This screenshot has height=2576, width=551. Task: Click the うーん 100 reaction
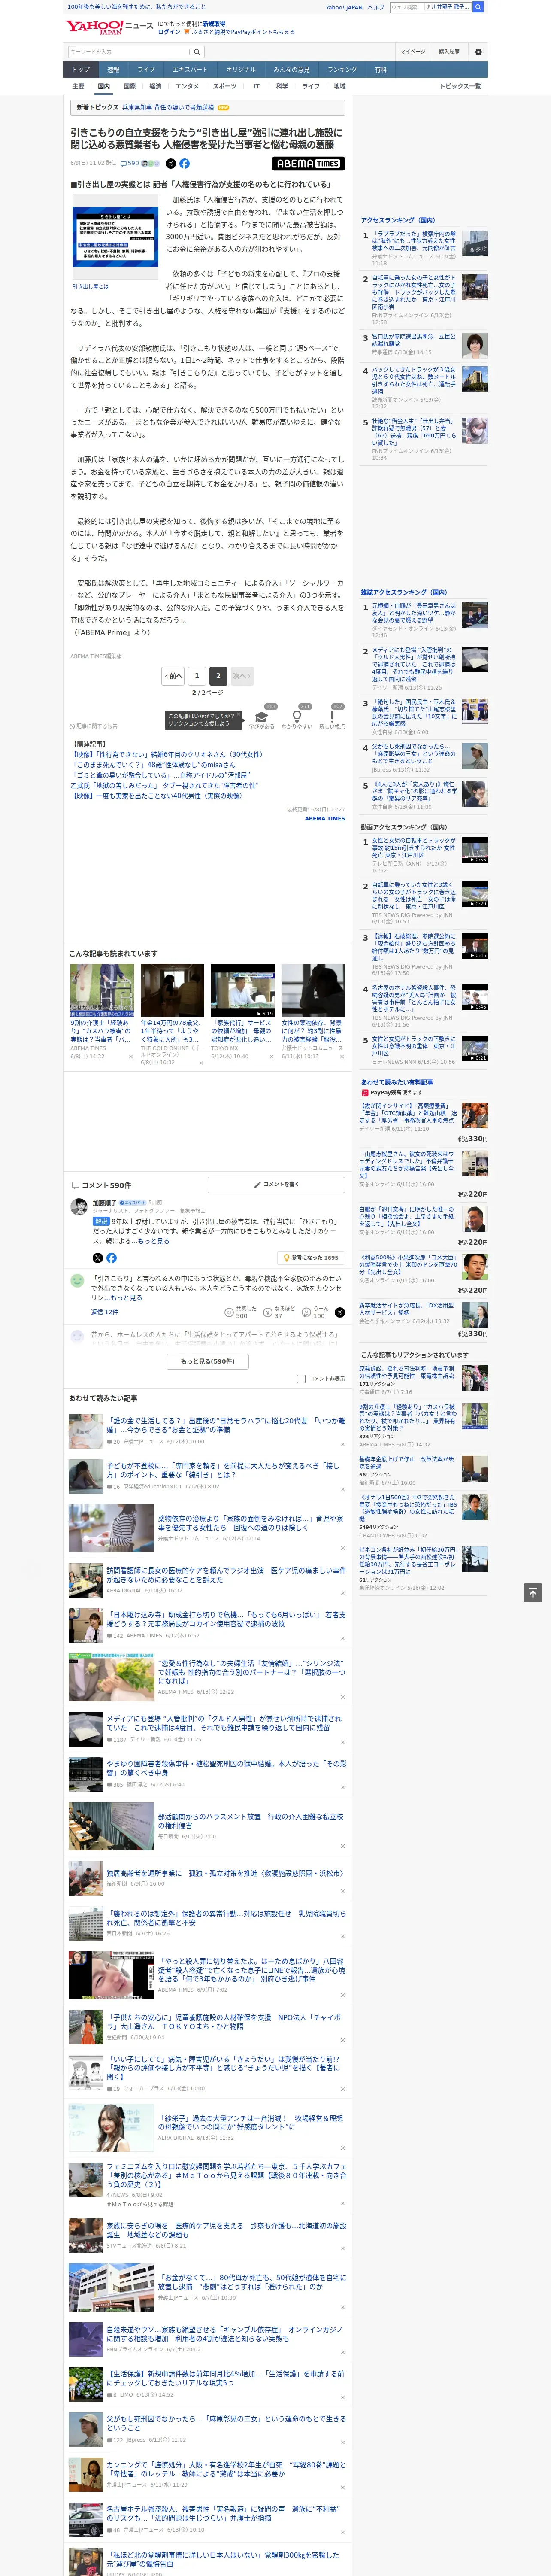pyautogui.click(x=315, y=1312)
